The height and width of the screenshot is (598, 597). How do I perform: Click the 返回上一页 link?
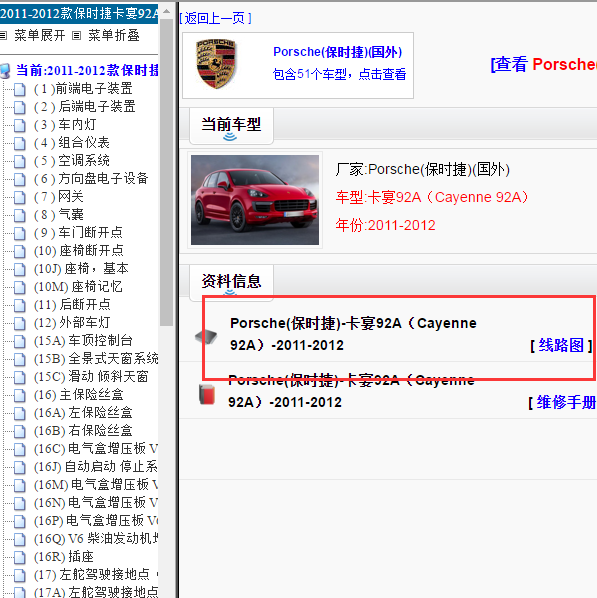pyautogui.click(x=215, y=18)
